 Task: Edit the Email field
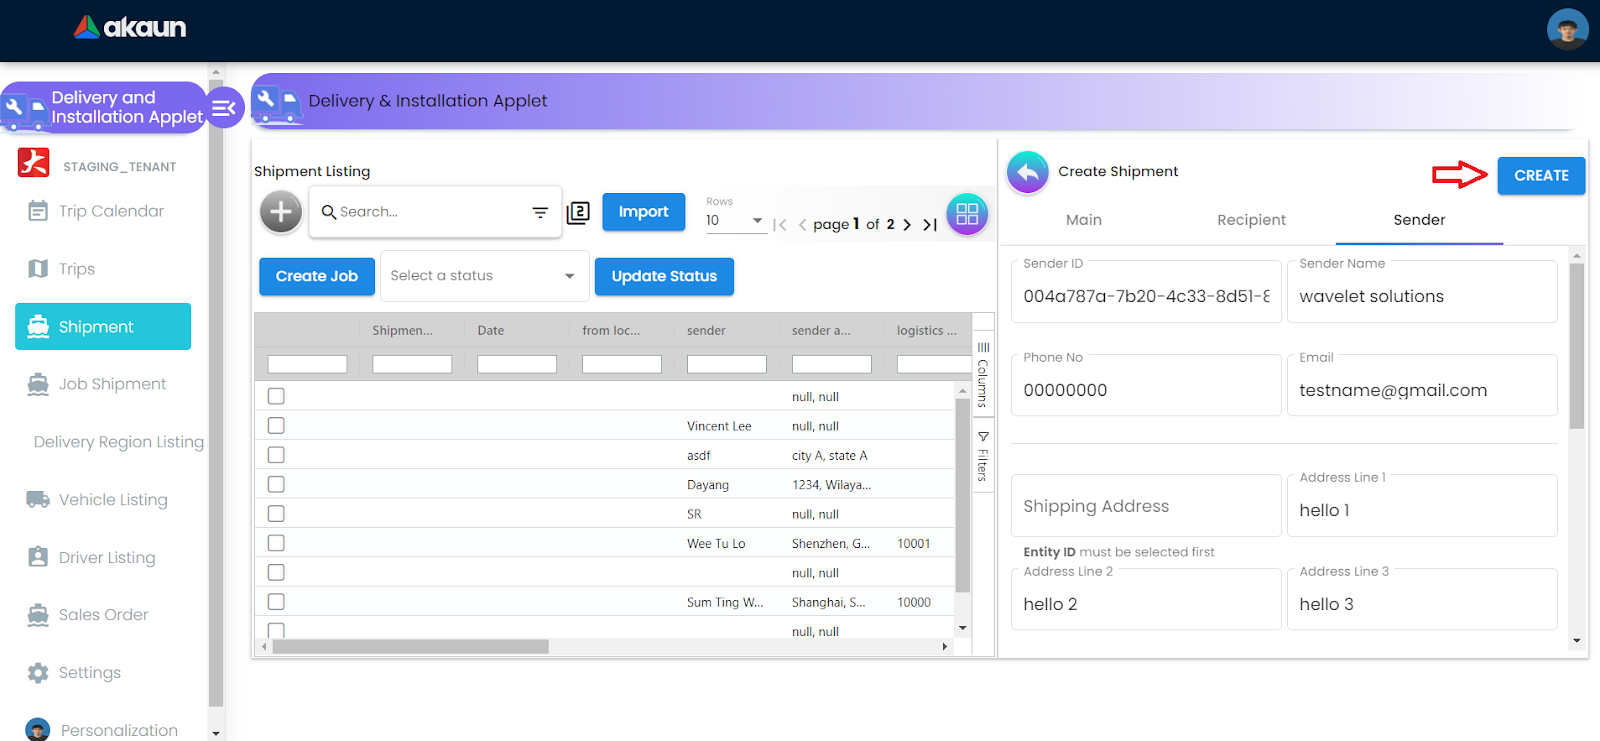click(1422, 386)
